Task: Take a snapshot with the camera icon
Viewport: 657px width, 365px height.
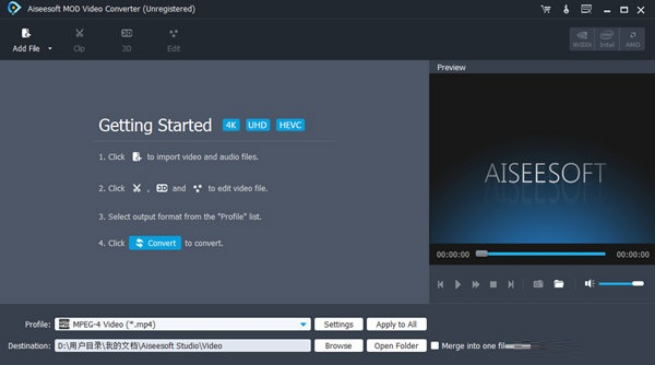Action: click(x=538, y=284)
